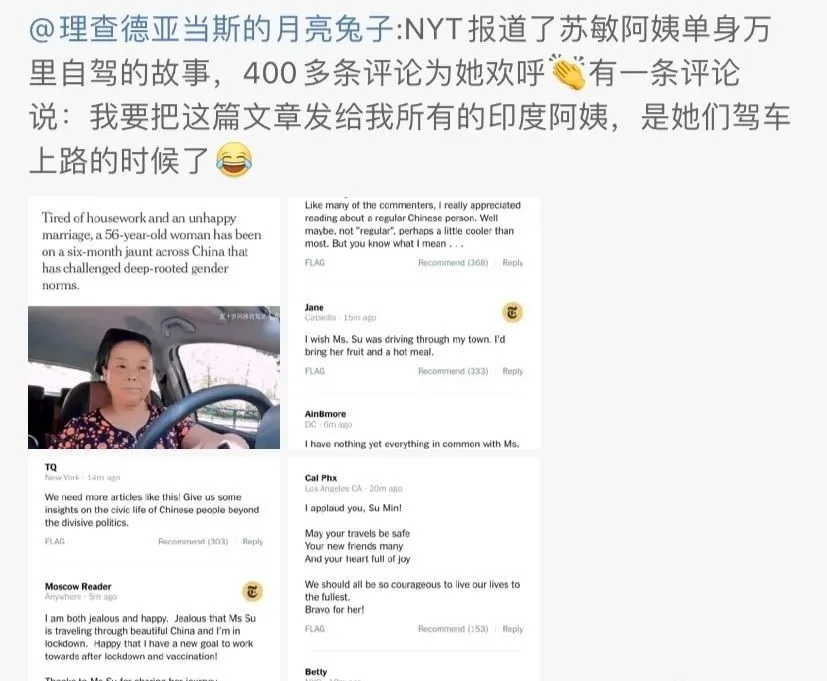This screenshot has height=681, width=827.
Task: Click the clapping hands emoji in the post
Action: (568, 72)
